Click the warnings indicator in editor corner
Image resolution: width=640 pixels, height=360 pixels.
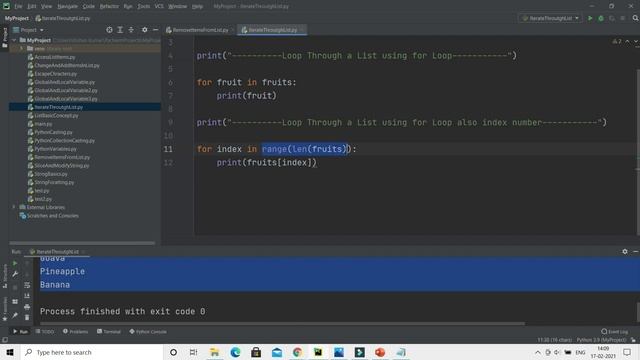coord(617,41)
